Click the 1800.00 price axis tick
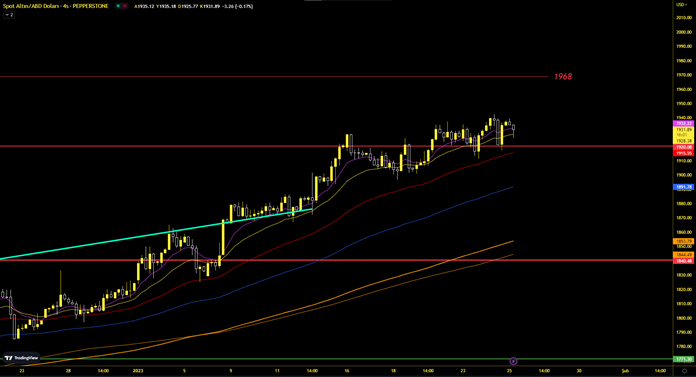 tap(684, 318)
